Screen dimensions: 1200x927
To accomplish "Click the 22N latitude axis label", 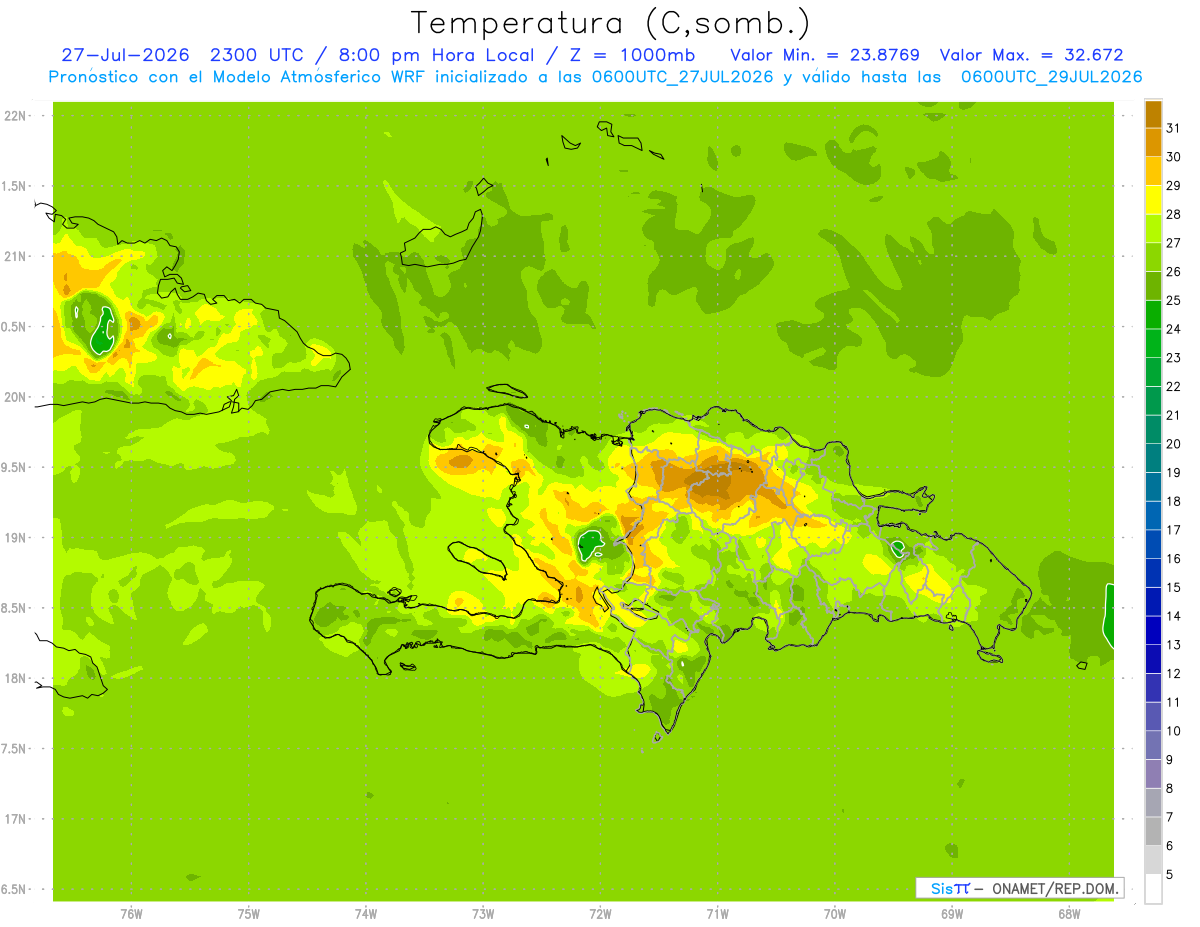I will (x=16, y=116).
